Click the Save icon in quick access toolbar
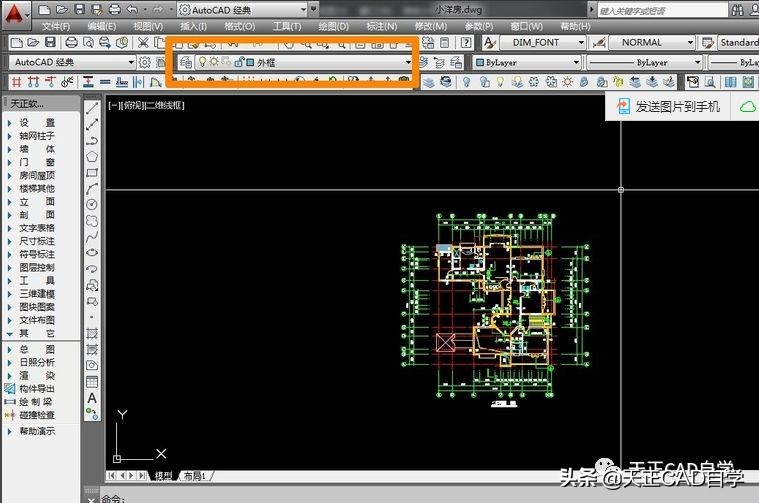 (x=79, y=9)
